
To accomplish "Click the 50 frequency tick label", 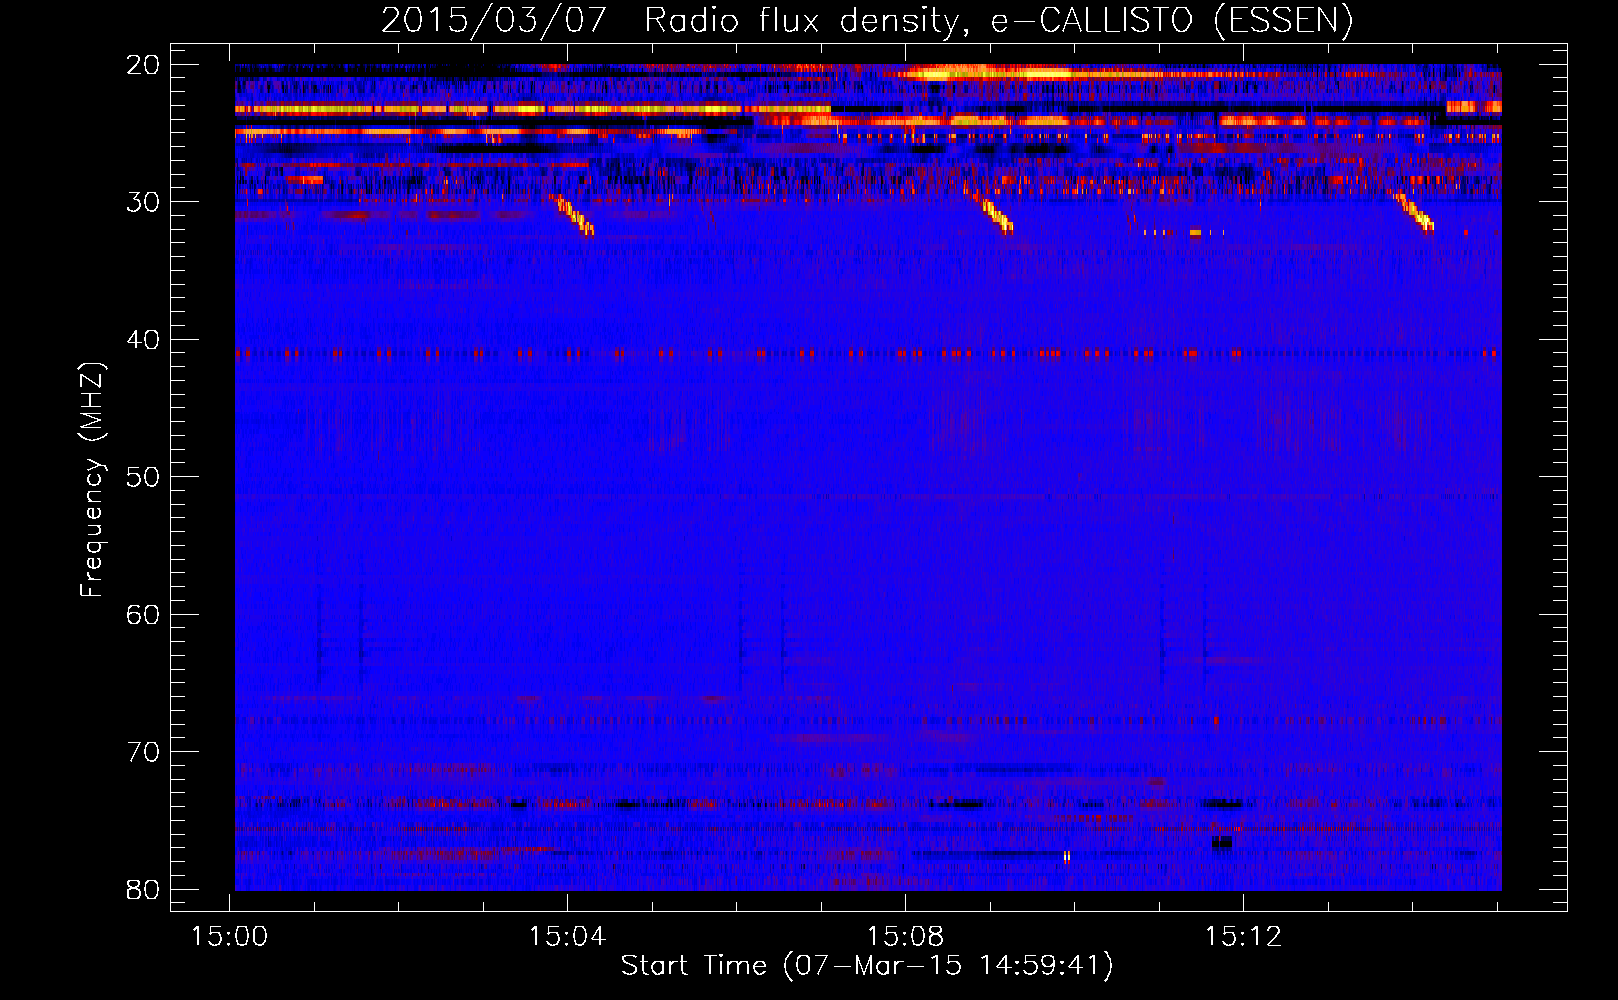I will pos(144,476).
